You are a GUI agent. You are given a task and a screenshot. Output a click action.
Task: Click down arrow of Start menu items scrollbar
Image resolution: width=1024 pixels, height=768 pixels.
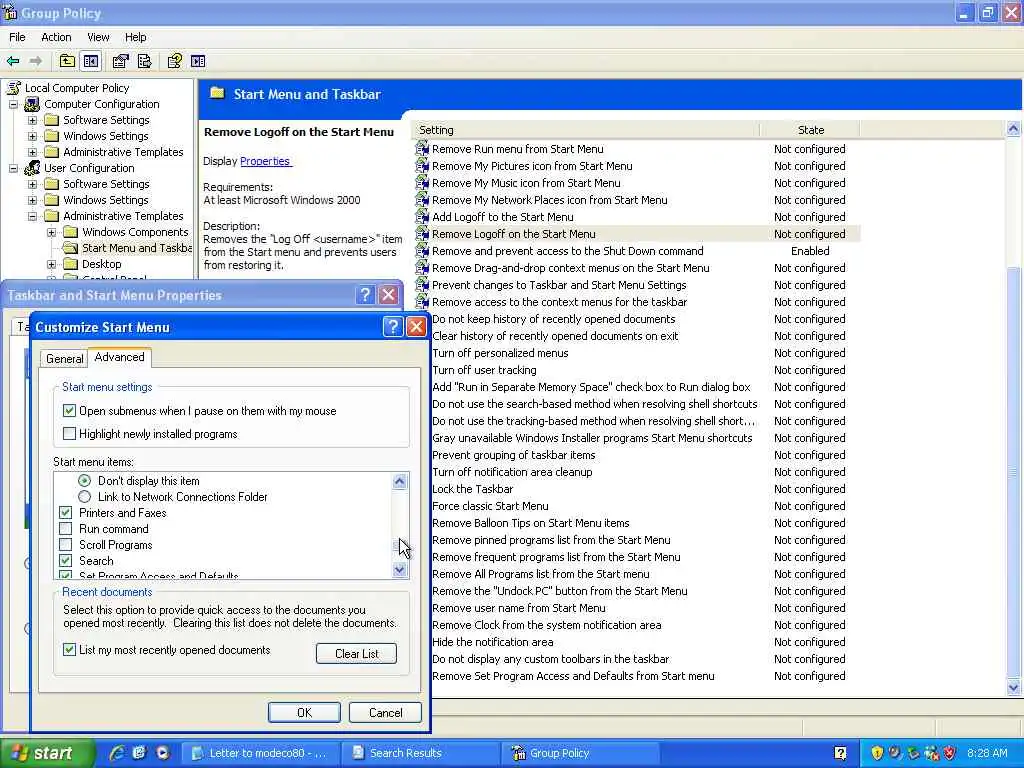coord(400,570)
